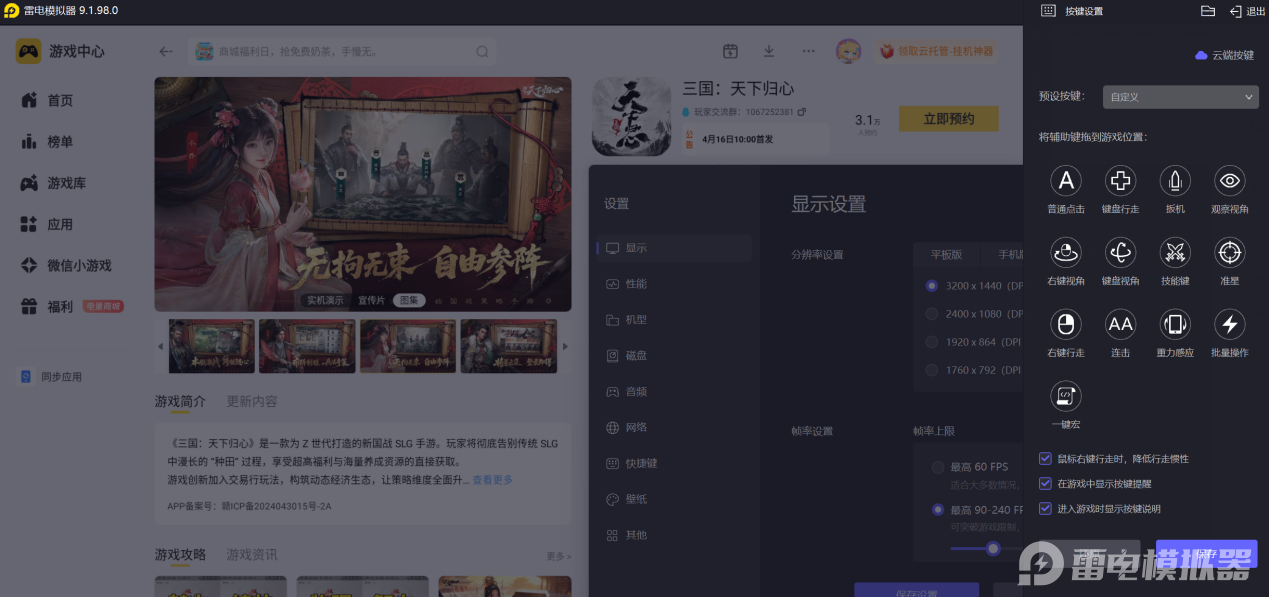Select the 重力感应 gravity sensor icon
This screenshot has height=597, width=1269.
(1175, 324)
